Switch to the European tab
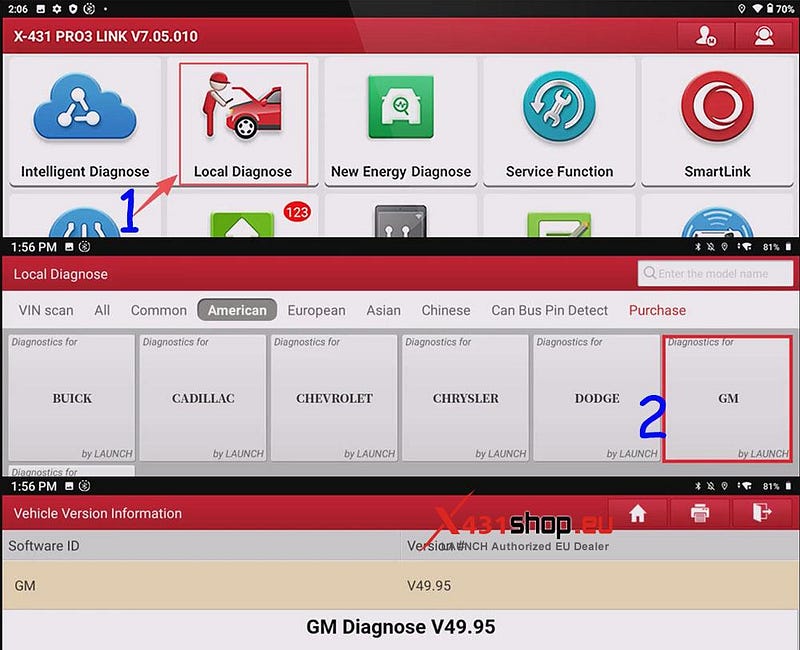Image resolution: width=800 pixels, height=650 pixels. pyautogui.click(x=316, y=310)
